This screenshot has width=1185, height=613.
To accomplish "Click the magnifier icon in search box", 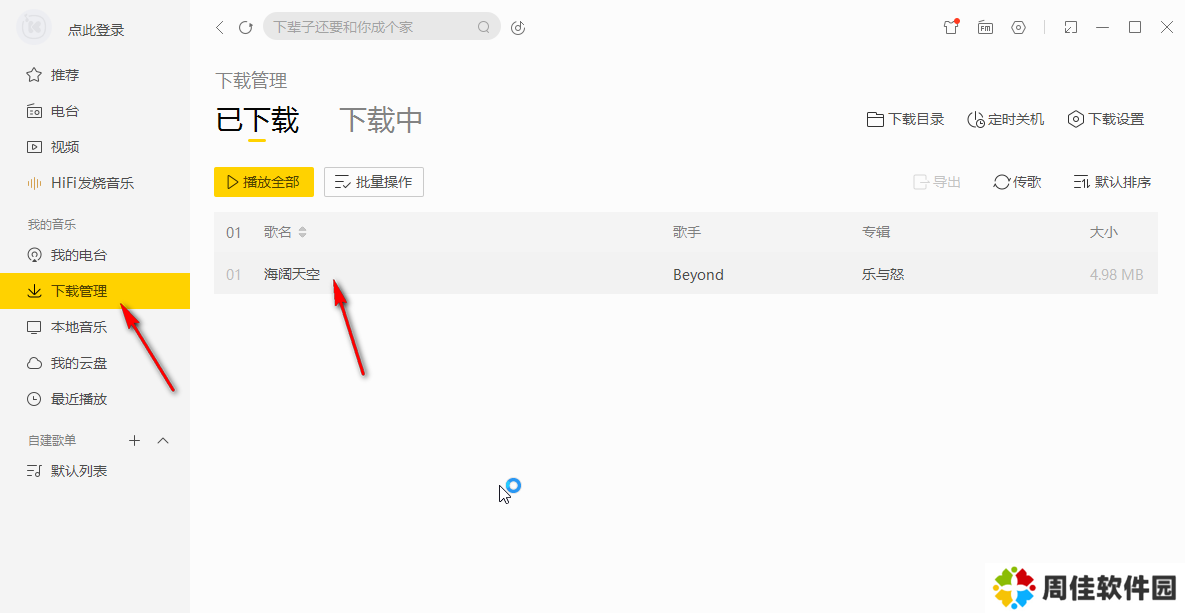I will click(x=484, y=27).
